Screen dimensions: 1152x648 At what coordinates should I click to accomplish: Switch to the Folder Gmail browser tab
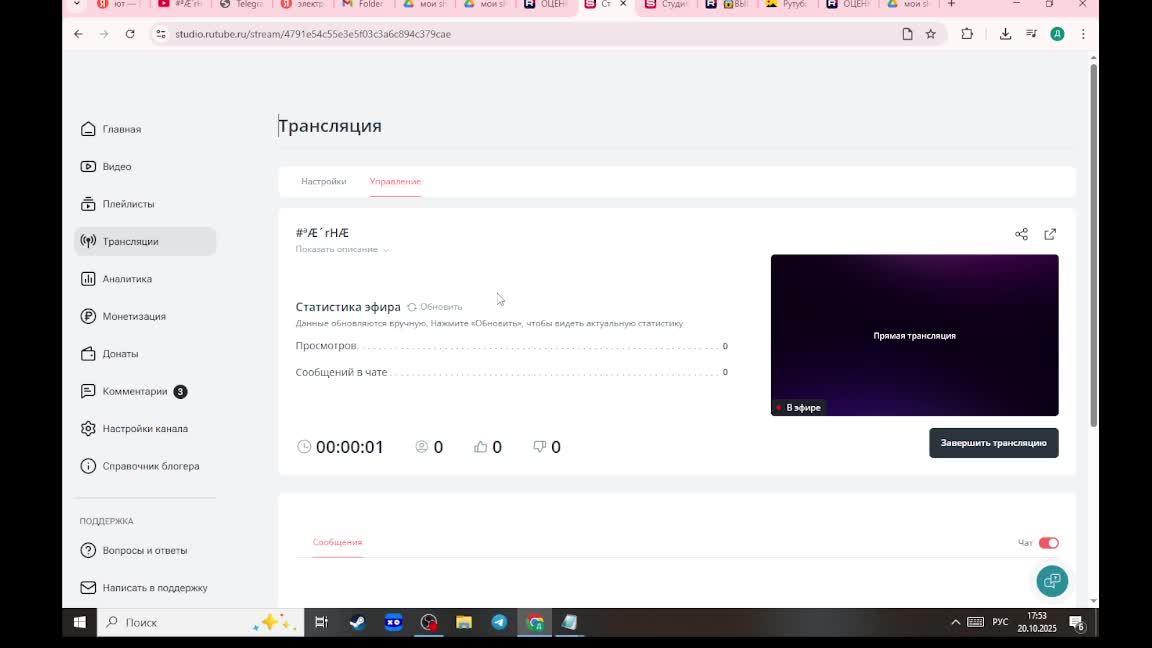pos(364,4)
